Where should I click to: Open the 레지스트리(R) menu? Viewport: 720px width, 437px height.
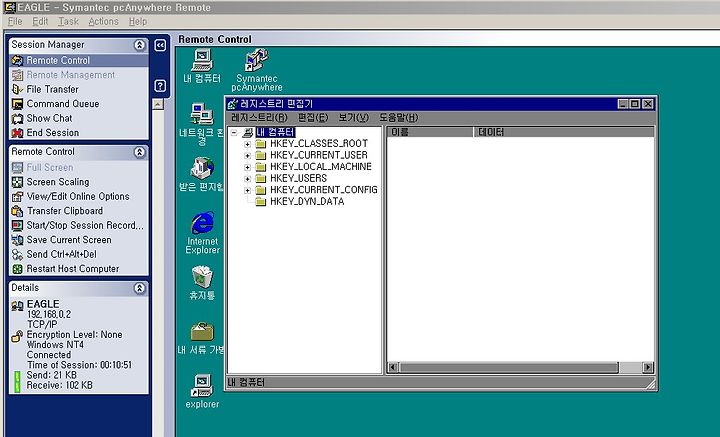click(x=259, y=118)
